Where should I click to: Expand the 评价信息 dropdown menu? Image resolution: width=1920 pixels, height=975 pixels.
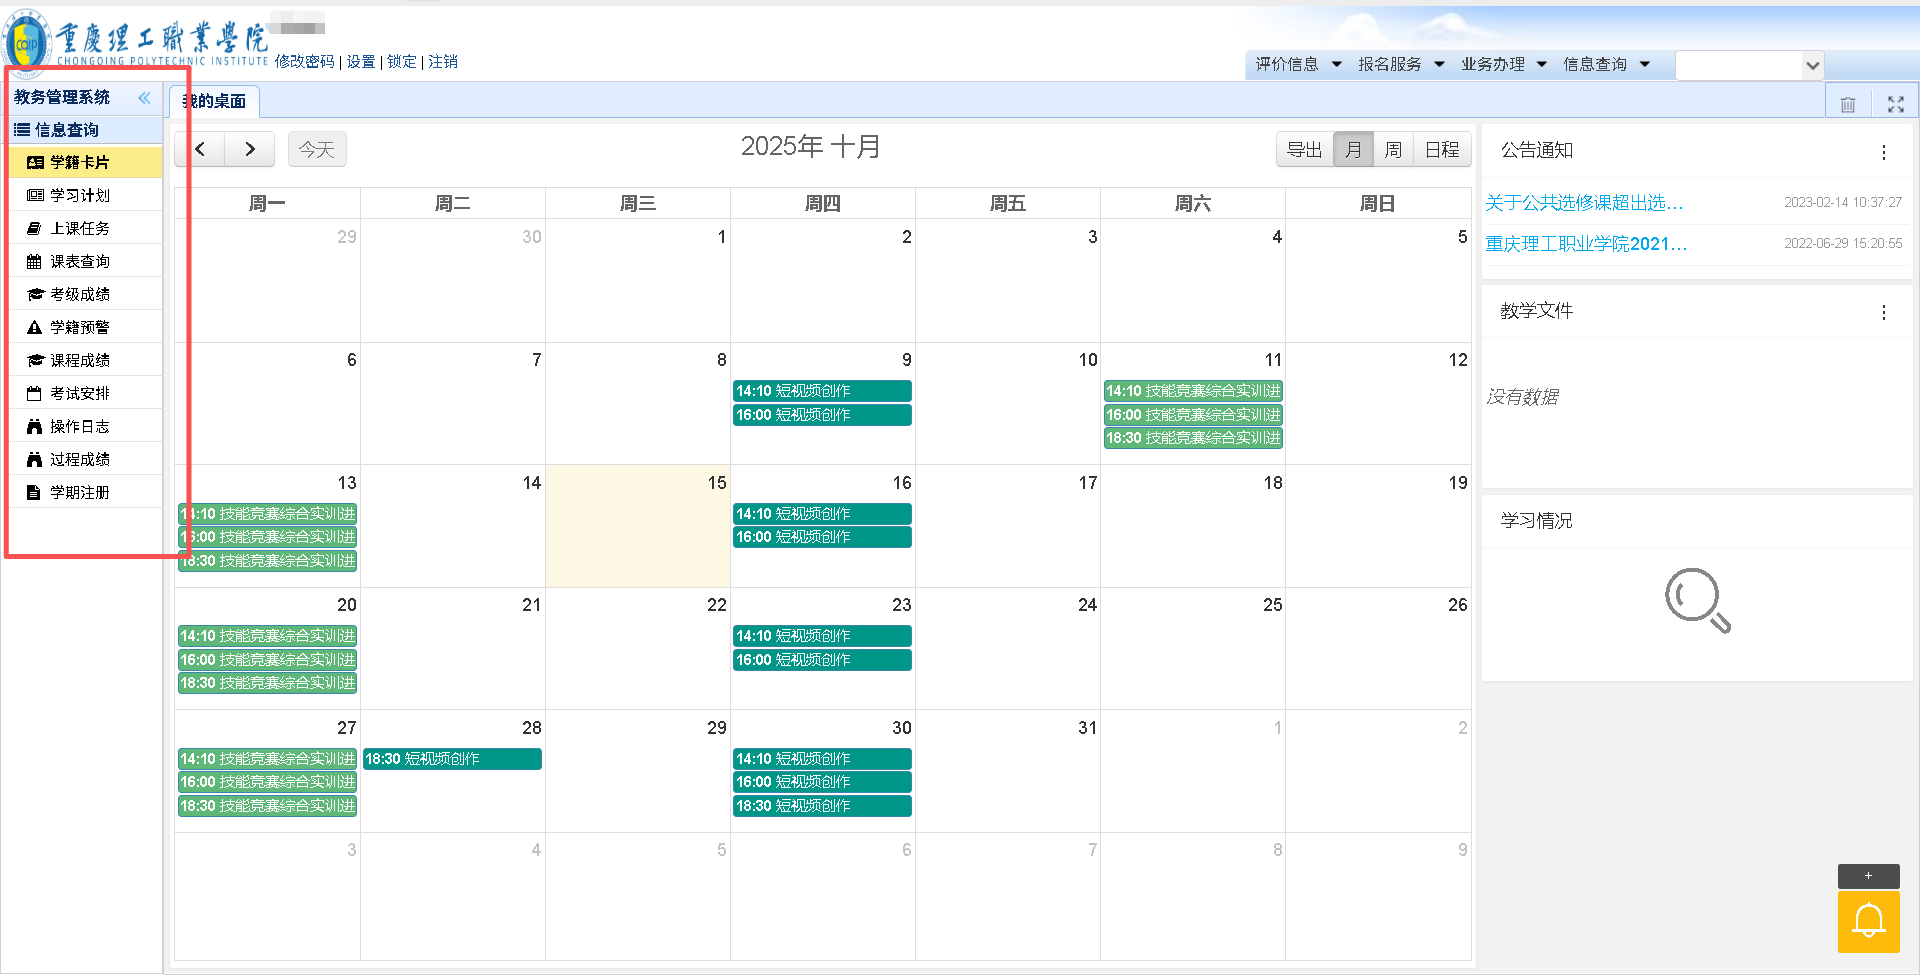(1298, 64)
